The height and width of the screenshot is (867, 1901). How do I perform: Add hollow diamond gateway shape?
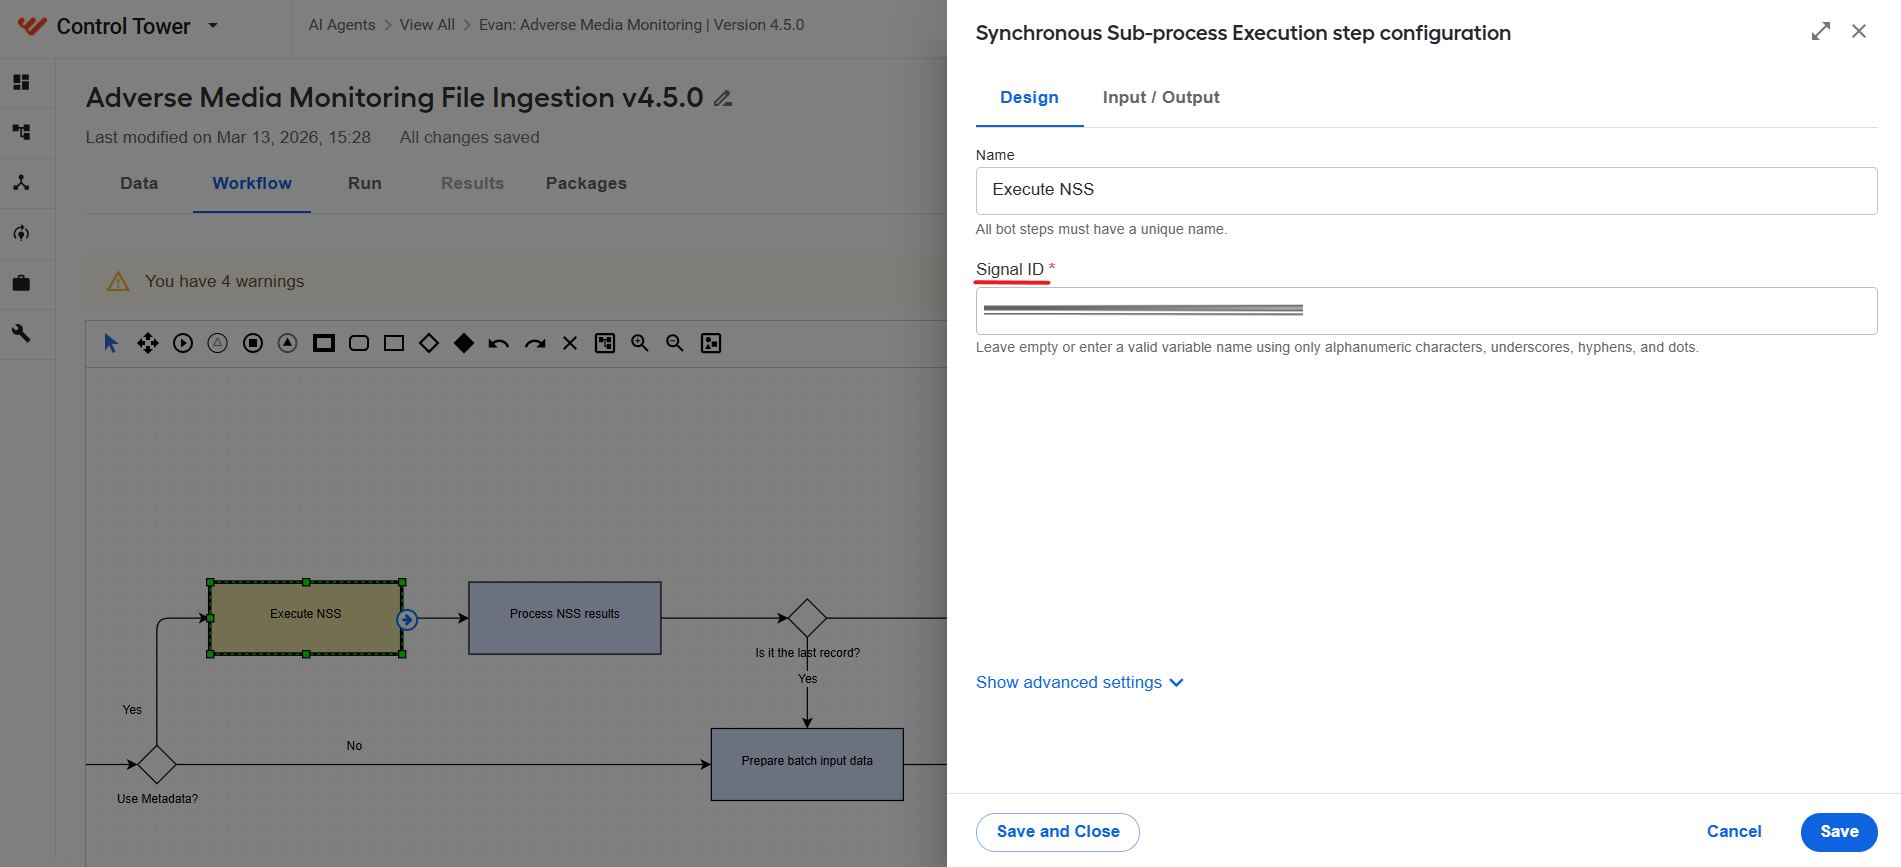(x=429, y=343)
